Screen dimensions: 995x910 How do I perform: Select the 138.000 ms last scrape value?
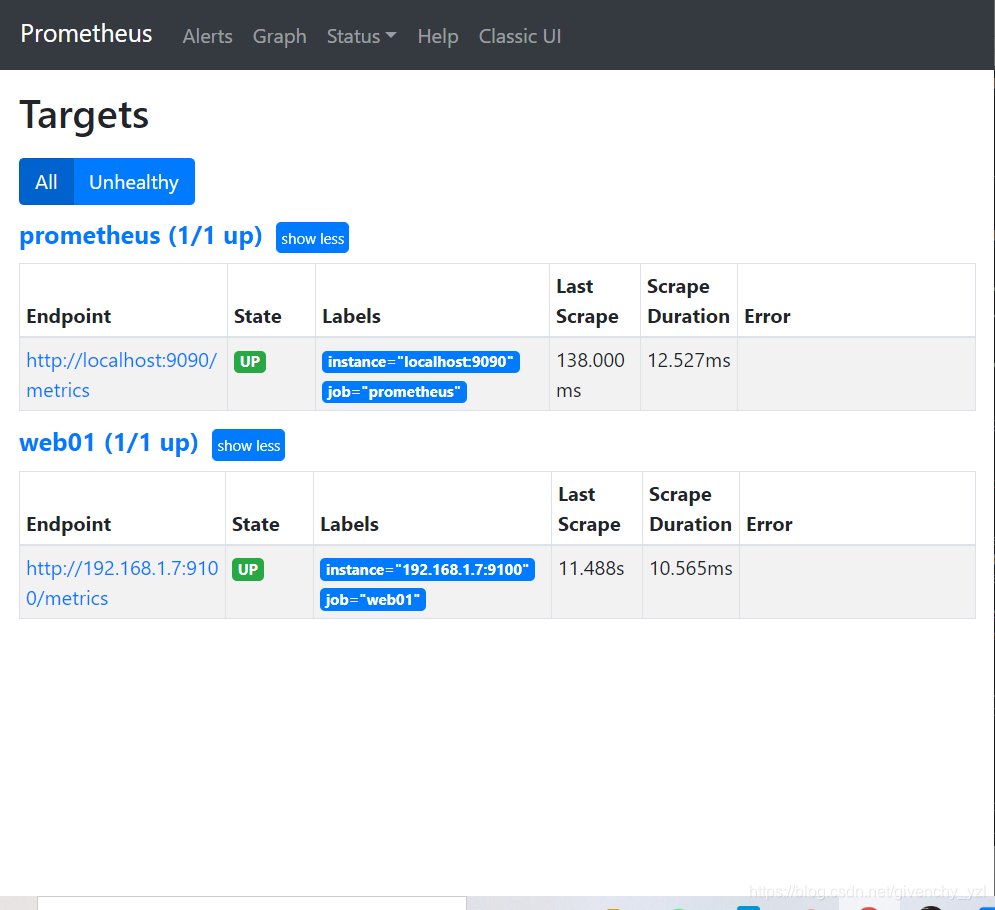coord(590,375)
